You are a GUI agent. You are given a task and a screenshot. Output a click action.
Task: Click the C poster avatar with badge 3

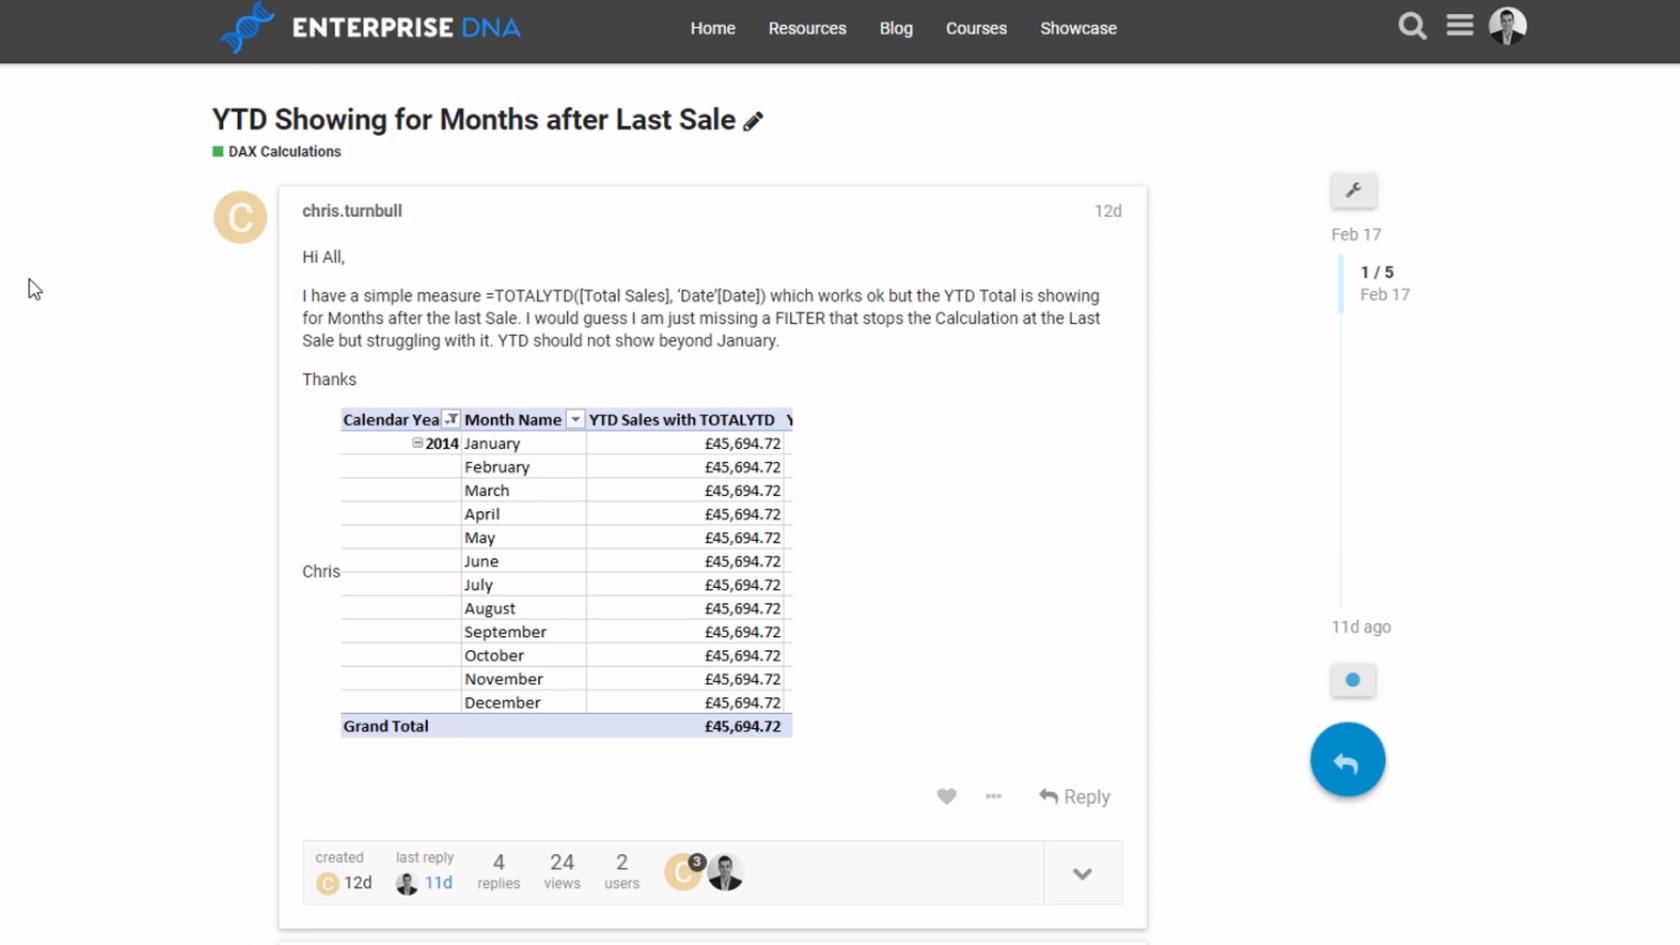[x=684, y=872]
